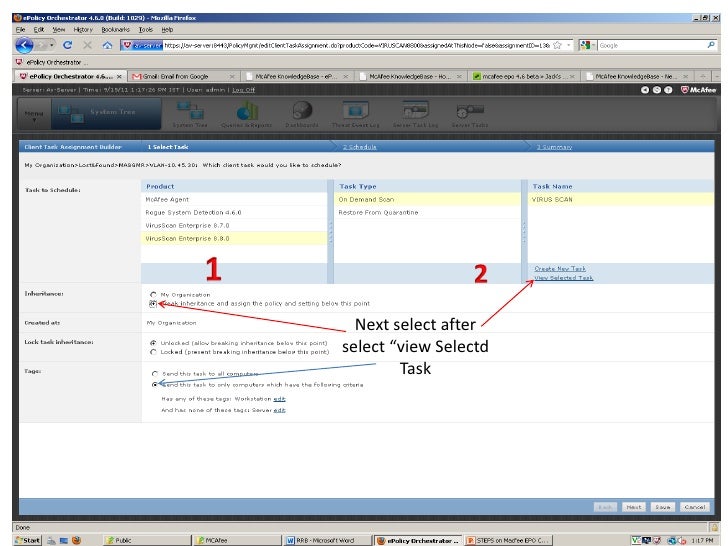The image size is (728, 546).
Task: Stop loading with the X icon
Action: tap(87, 45)
